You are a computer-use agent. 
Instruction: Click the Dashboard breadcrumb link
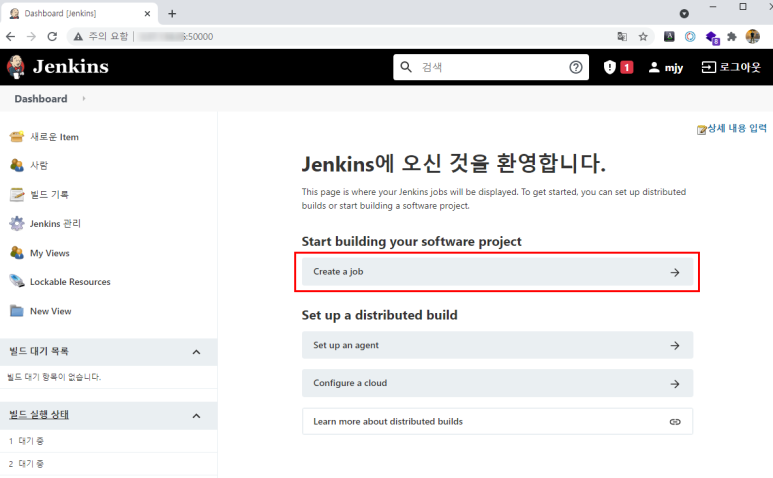(x=41, y=99)
